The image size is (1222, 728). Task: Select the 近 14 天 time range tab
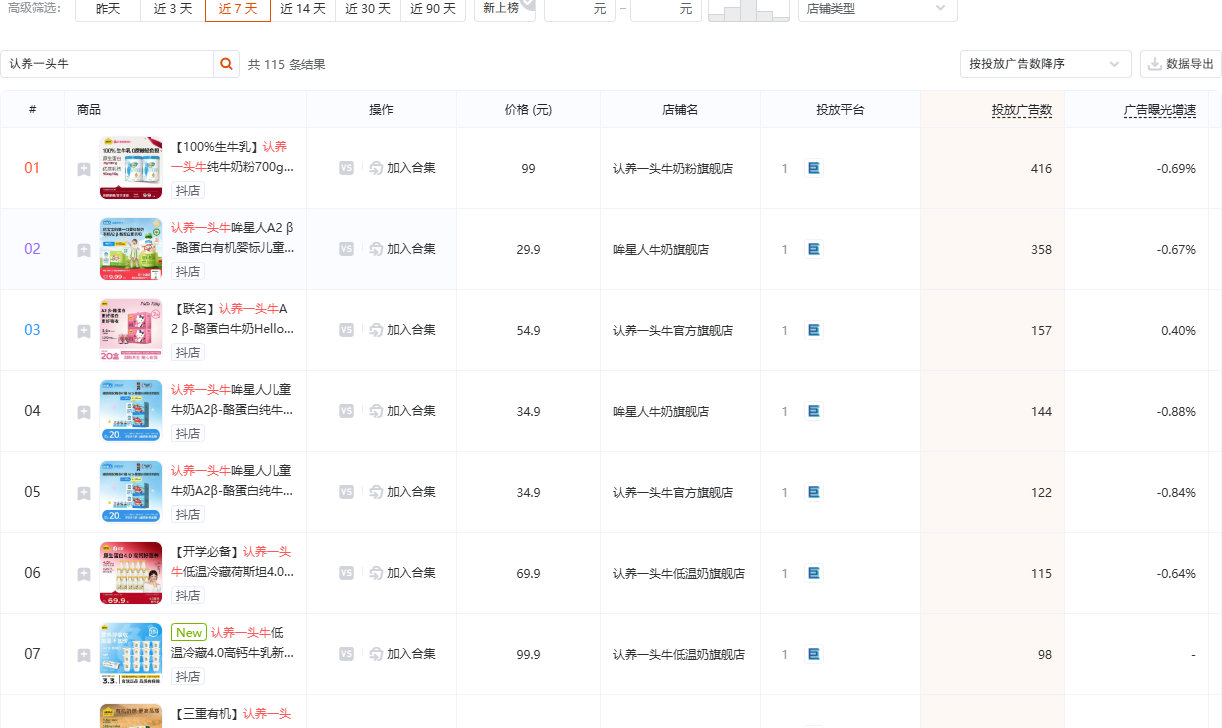click(302, 8)
